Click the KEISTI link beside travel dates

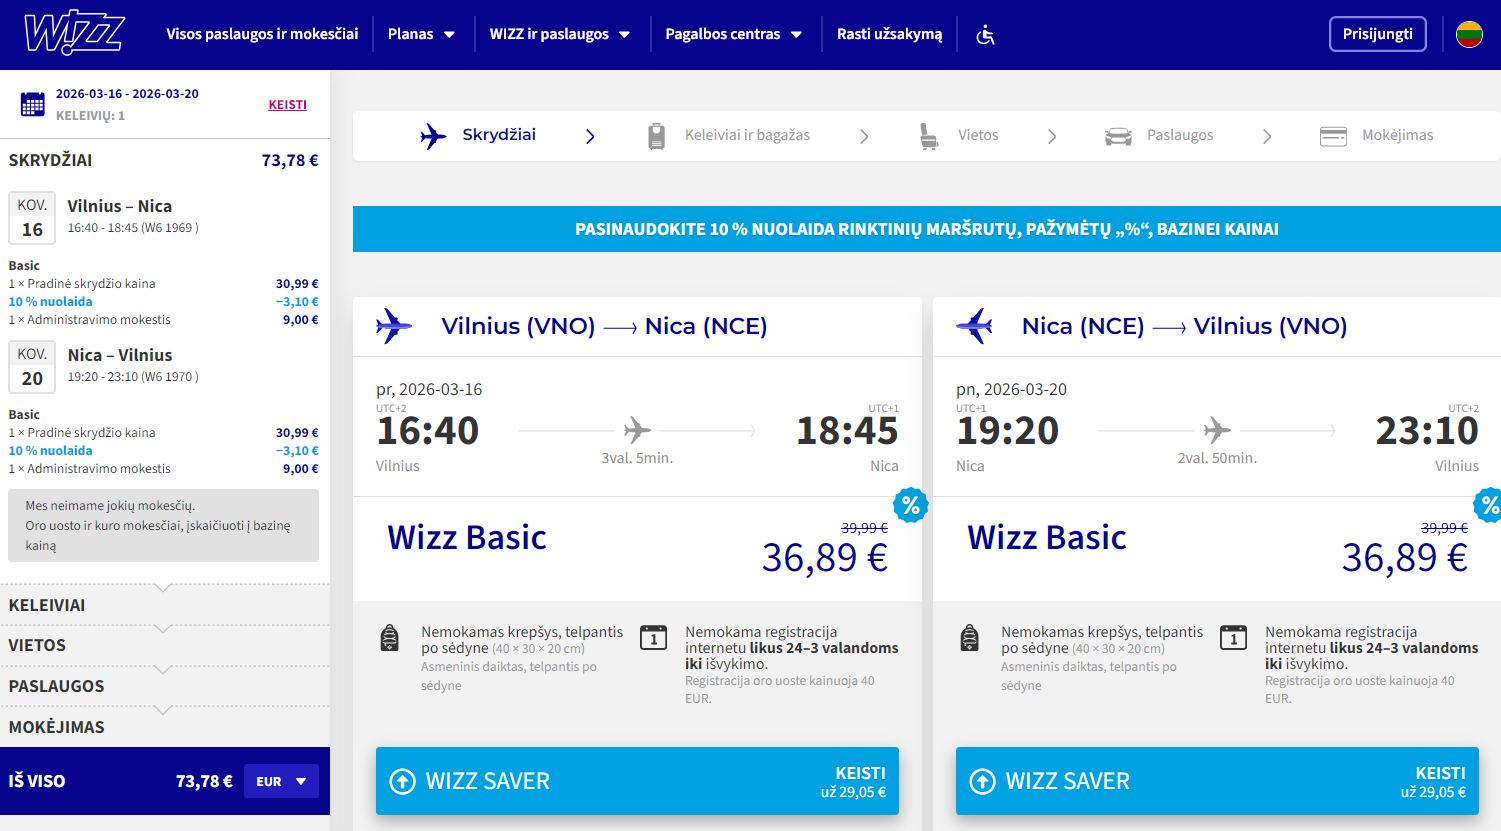click(x=287, y=105)
